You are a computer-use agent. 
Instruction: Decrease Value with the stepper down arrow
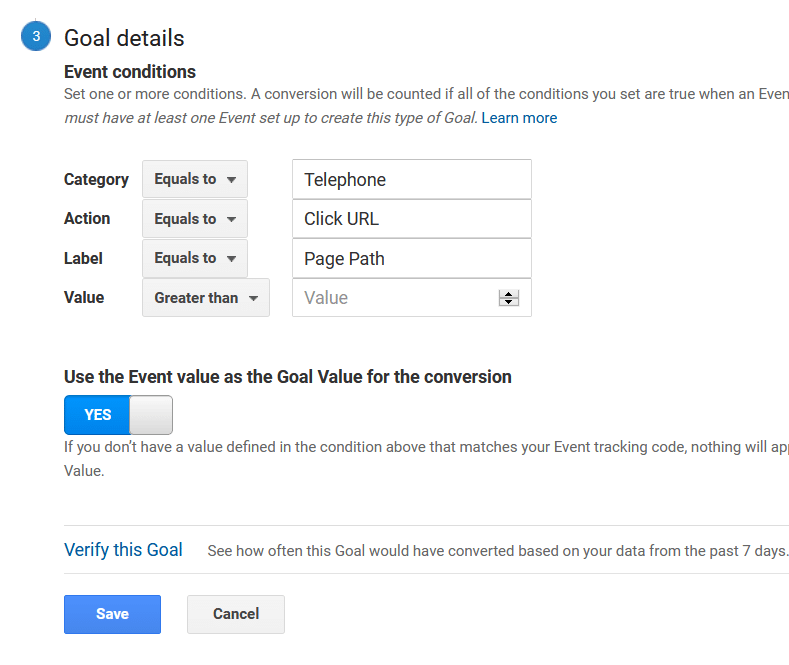point(509,302)
